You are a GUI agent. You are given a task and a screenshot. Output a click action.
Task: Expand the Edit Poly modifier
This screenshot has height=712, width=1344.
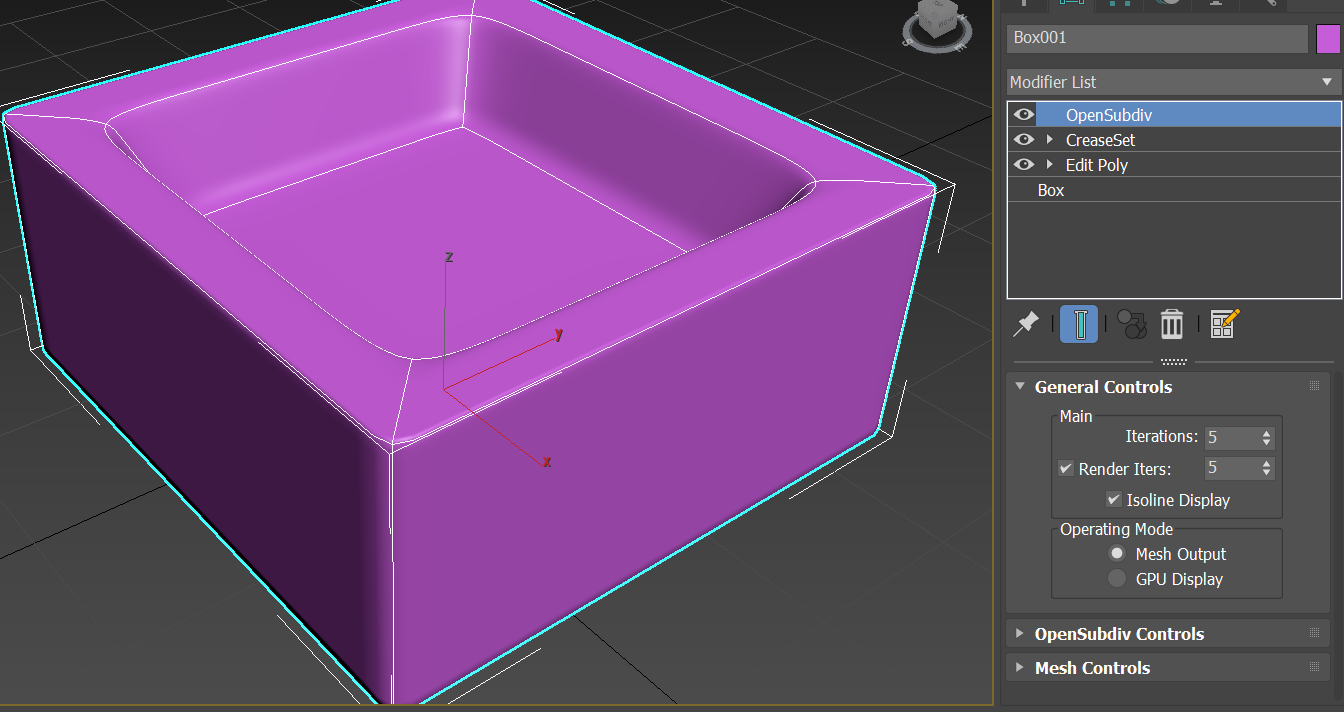(x=1048, y=164)
